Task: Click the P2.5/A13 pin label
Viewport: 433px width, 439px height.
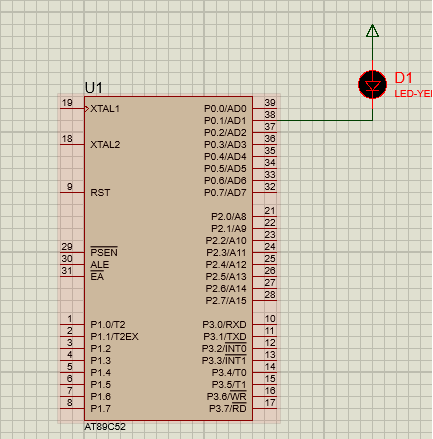Action: click(226, 277)
